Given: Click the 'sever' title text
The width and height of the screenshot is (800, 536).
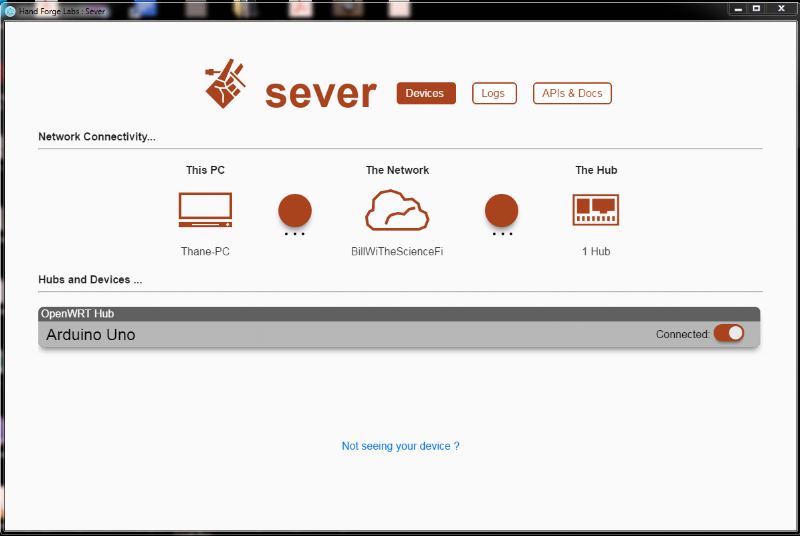Looking at the screenshot, I should 321,94.
